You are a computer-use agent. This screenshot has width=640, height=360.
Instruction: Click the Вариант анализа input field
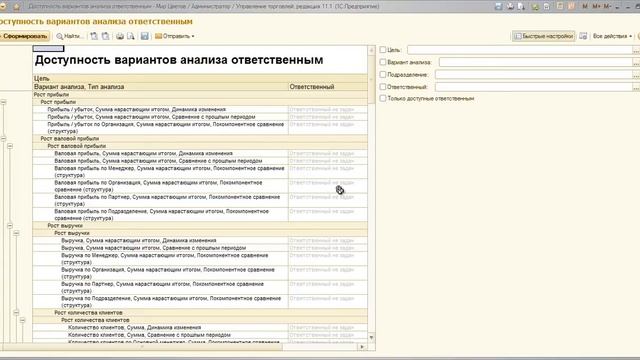(536, 62)
